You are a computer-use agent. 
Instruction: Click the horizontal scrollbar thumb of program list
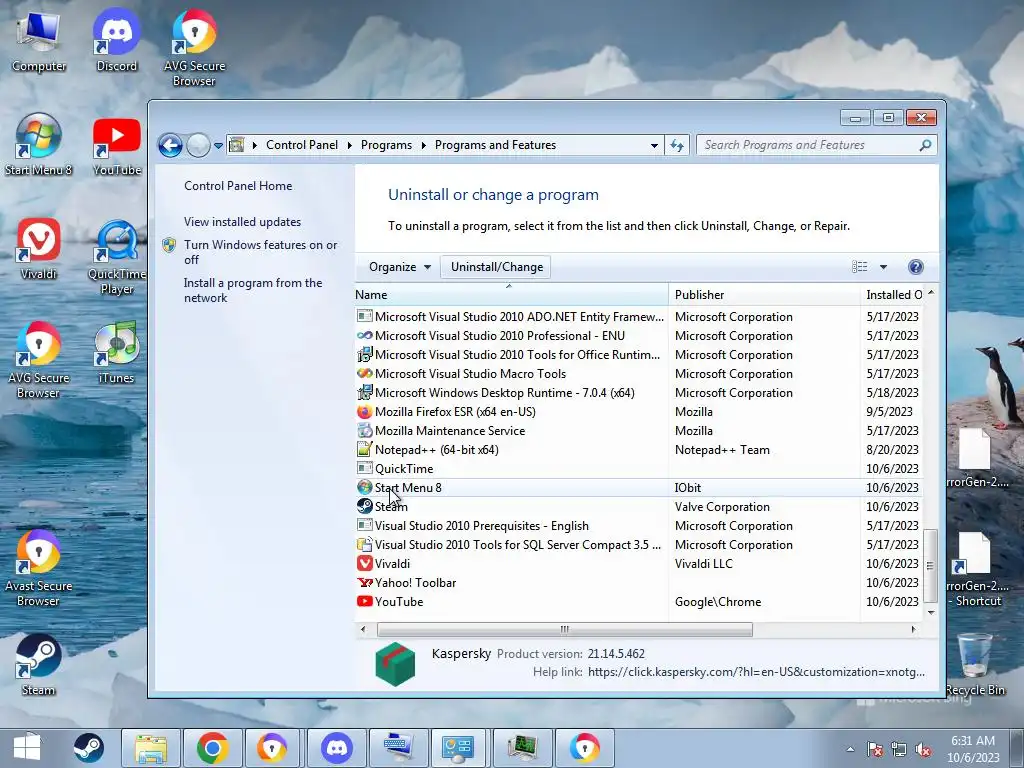[564, 630]
